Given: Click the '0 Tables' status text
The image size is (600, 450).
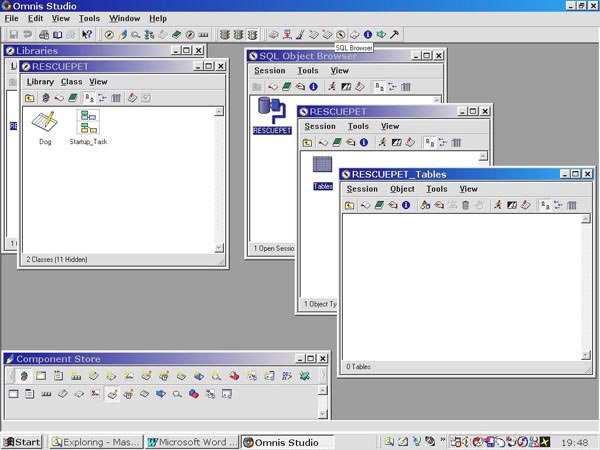Looking at the screenshot, I should 358,367.
